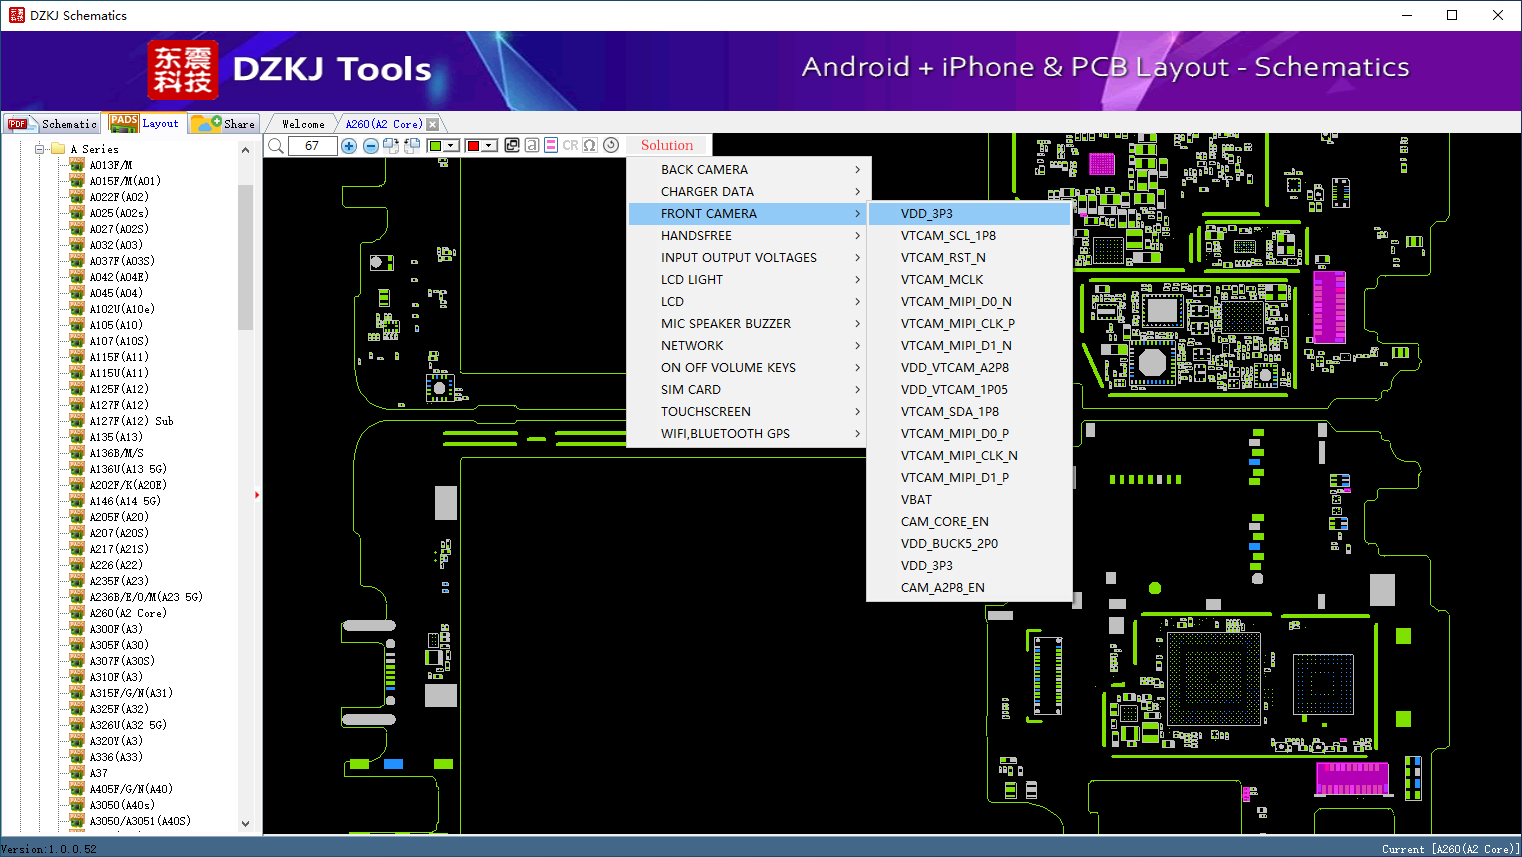Image resolution: width=1522 pixels, height=857 pixels.
Task: Zoom in with the blue plus icon
Action: pos(349,146)
